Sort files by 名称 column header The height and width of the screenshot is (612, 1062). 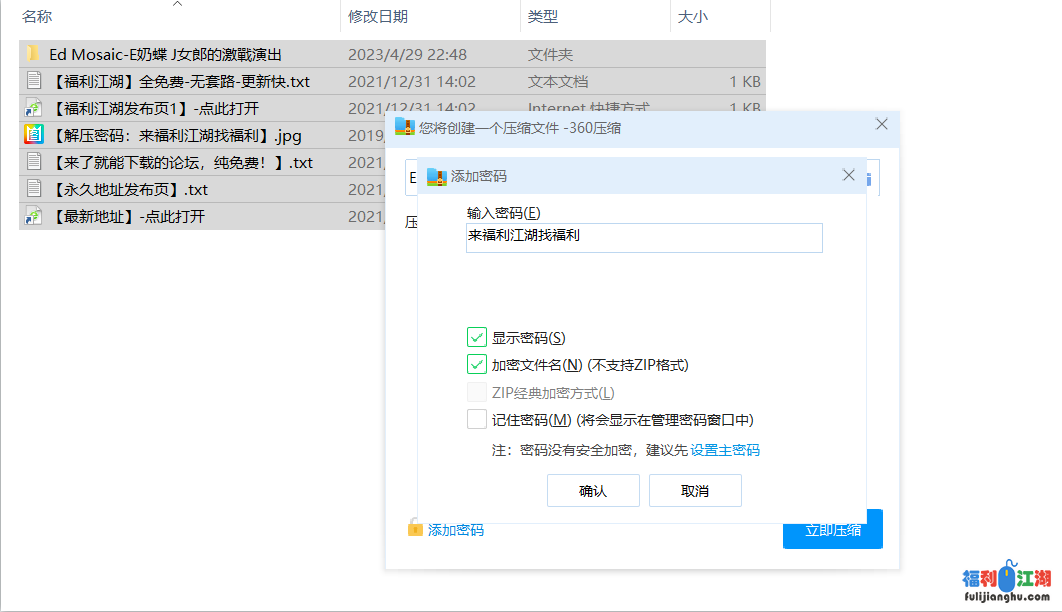pos(38,17)
